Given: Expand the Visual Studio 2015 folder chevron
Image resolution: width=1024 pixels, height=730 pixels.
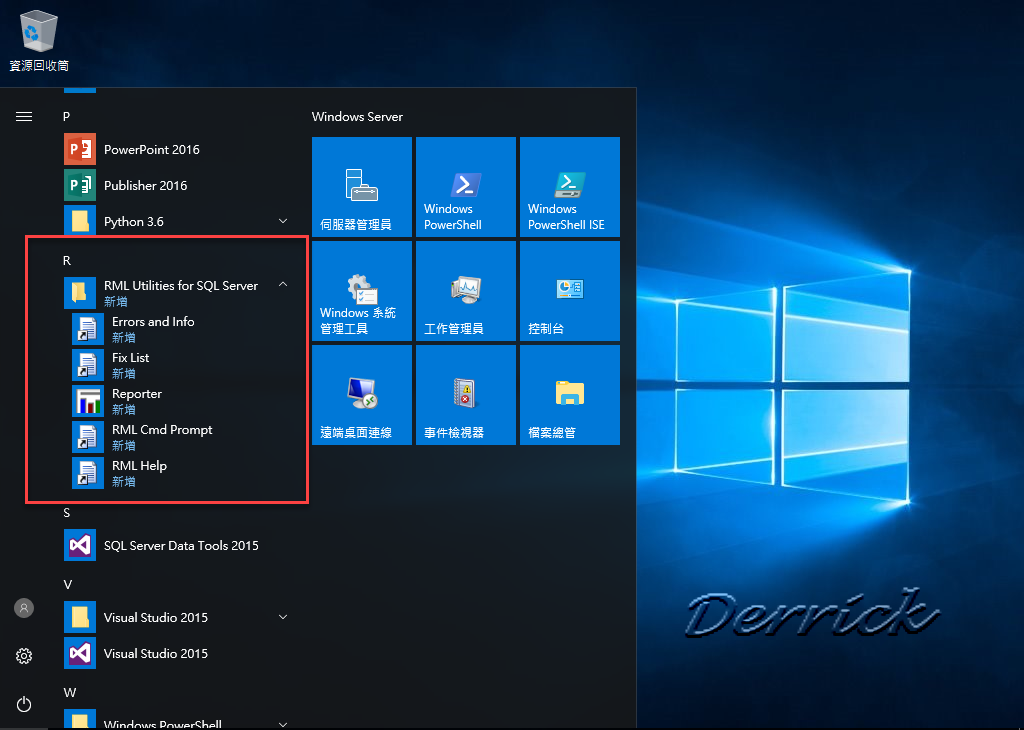Looking at the screenshot, I should point(283,616).
